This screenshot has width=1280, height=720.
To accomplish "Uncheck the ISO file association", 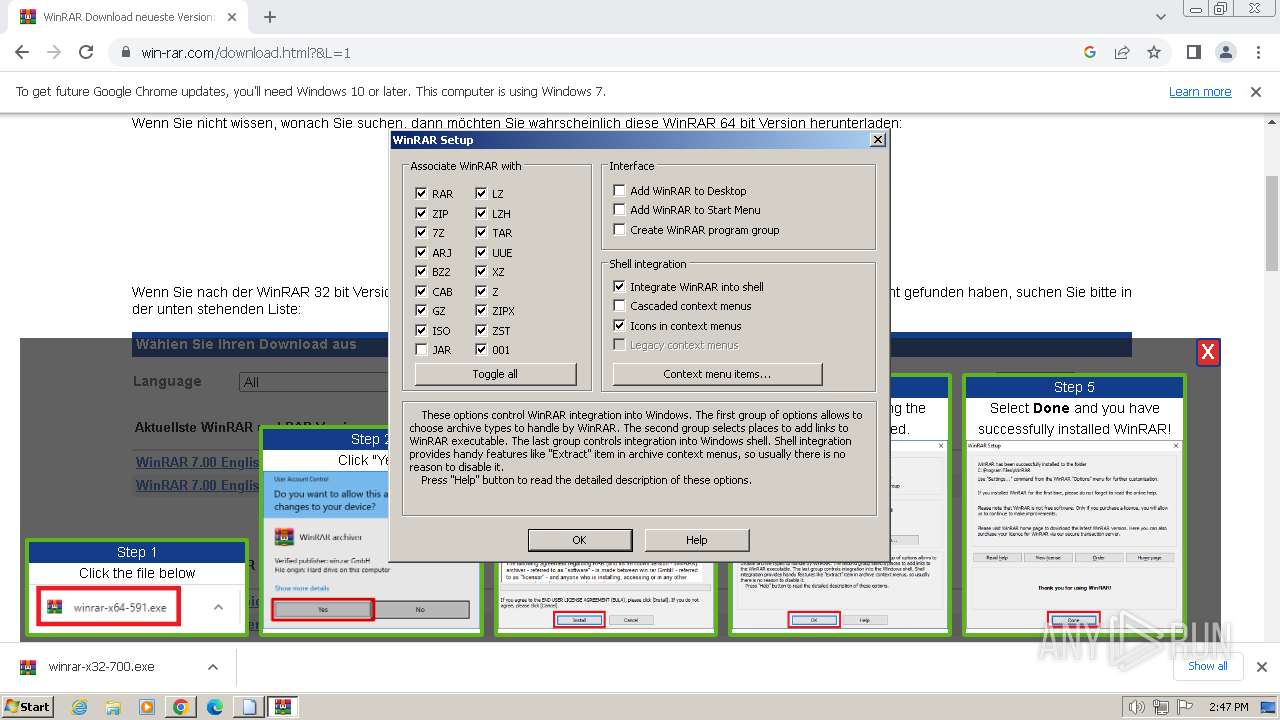I will pos(421,330).
